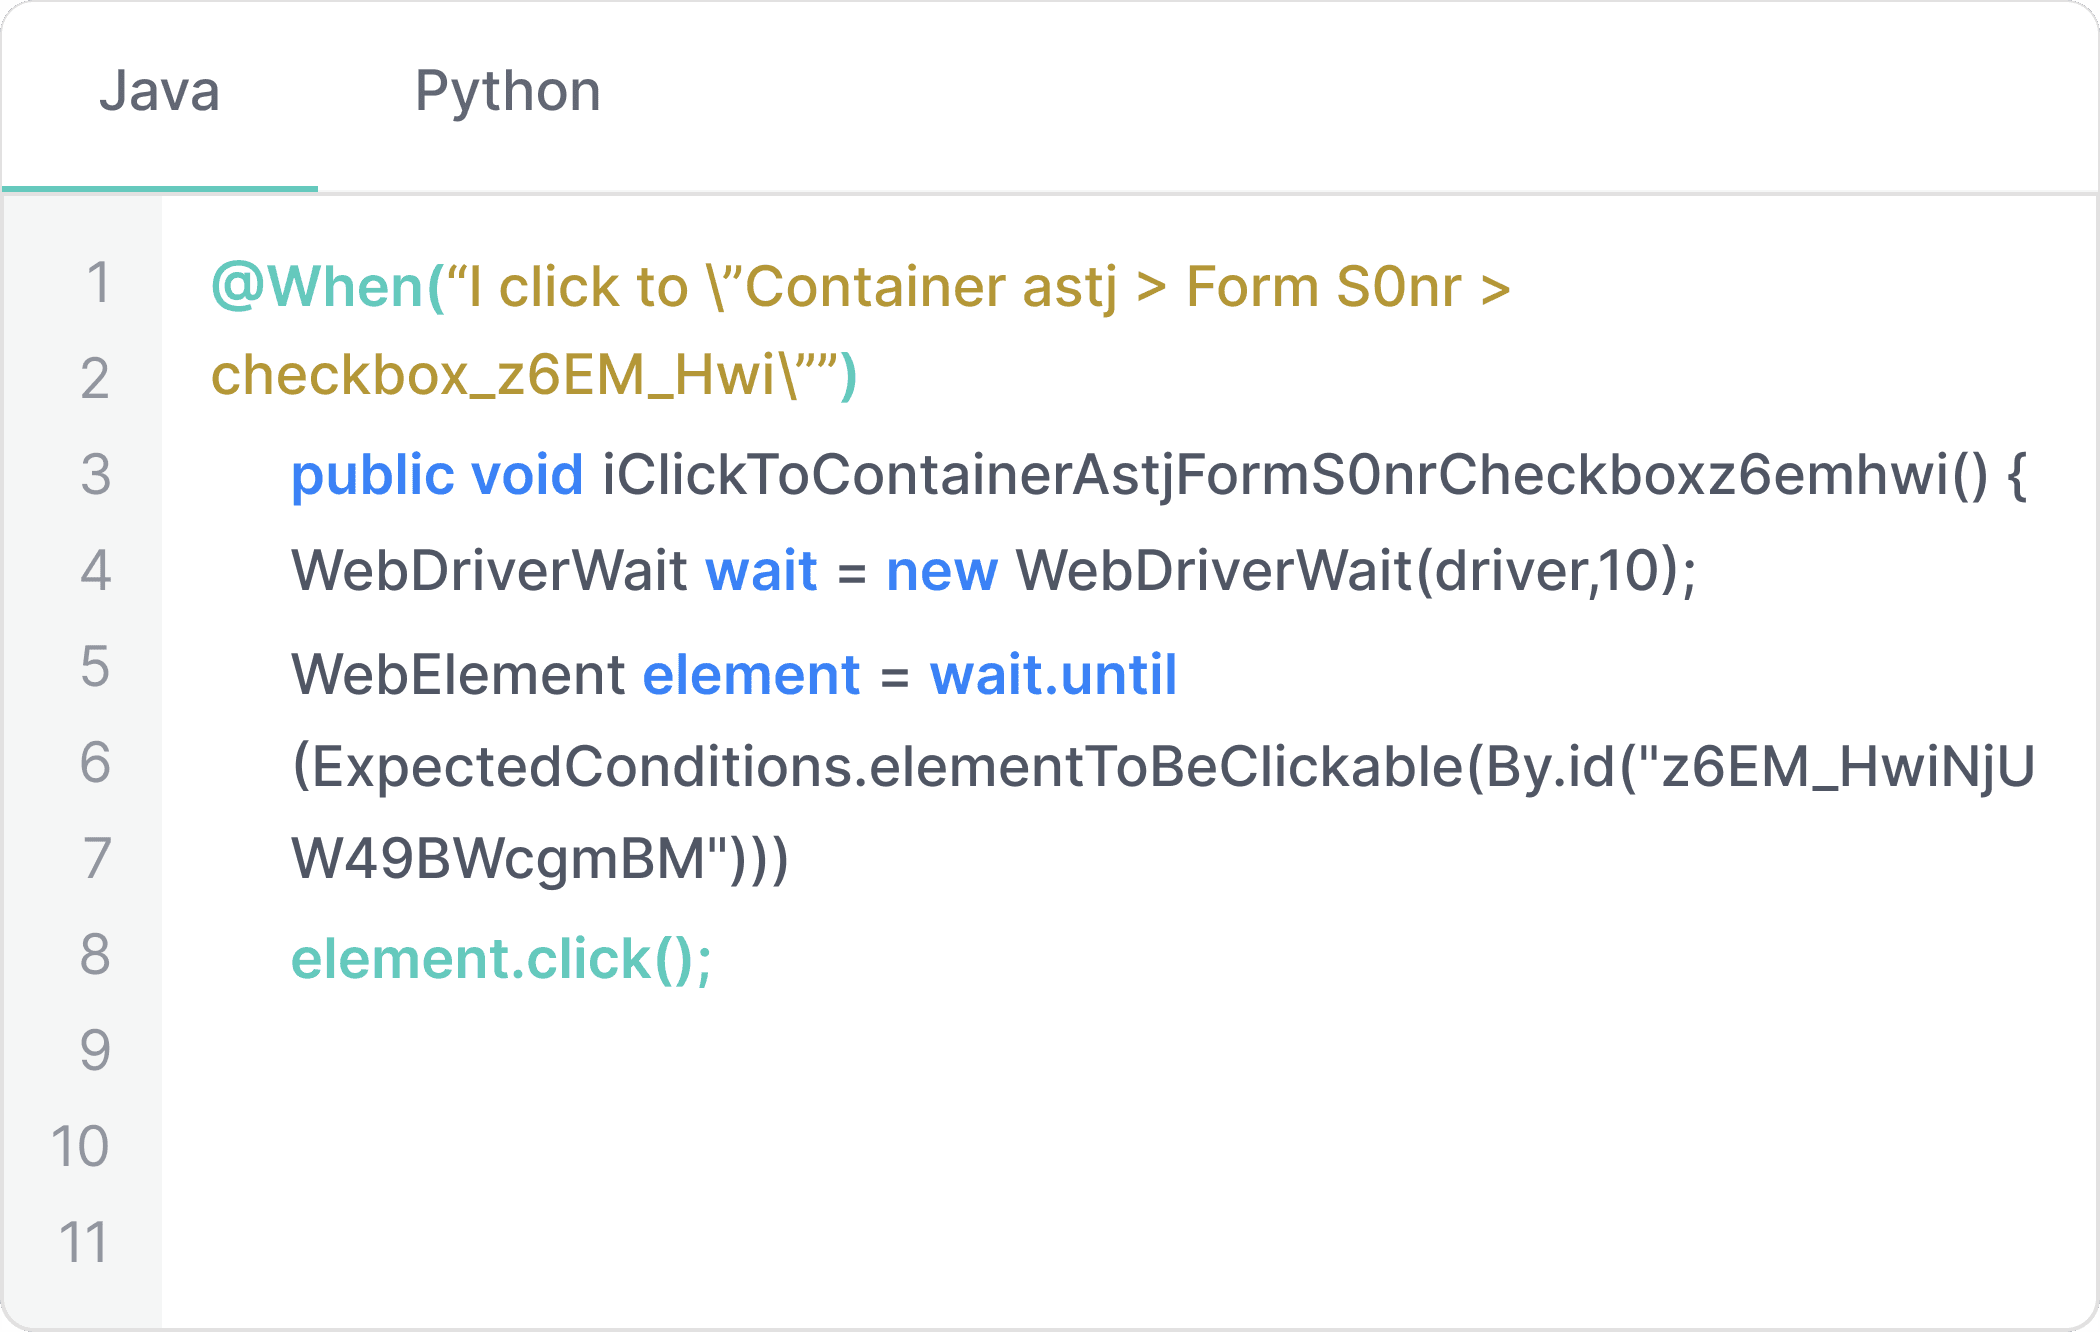This screenshot has width=2100, height=1332.
Task: Click the 'new' keyword on line 4
Action: click(x=941, y=571)
